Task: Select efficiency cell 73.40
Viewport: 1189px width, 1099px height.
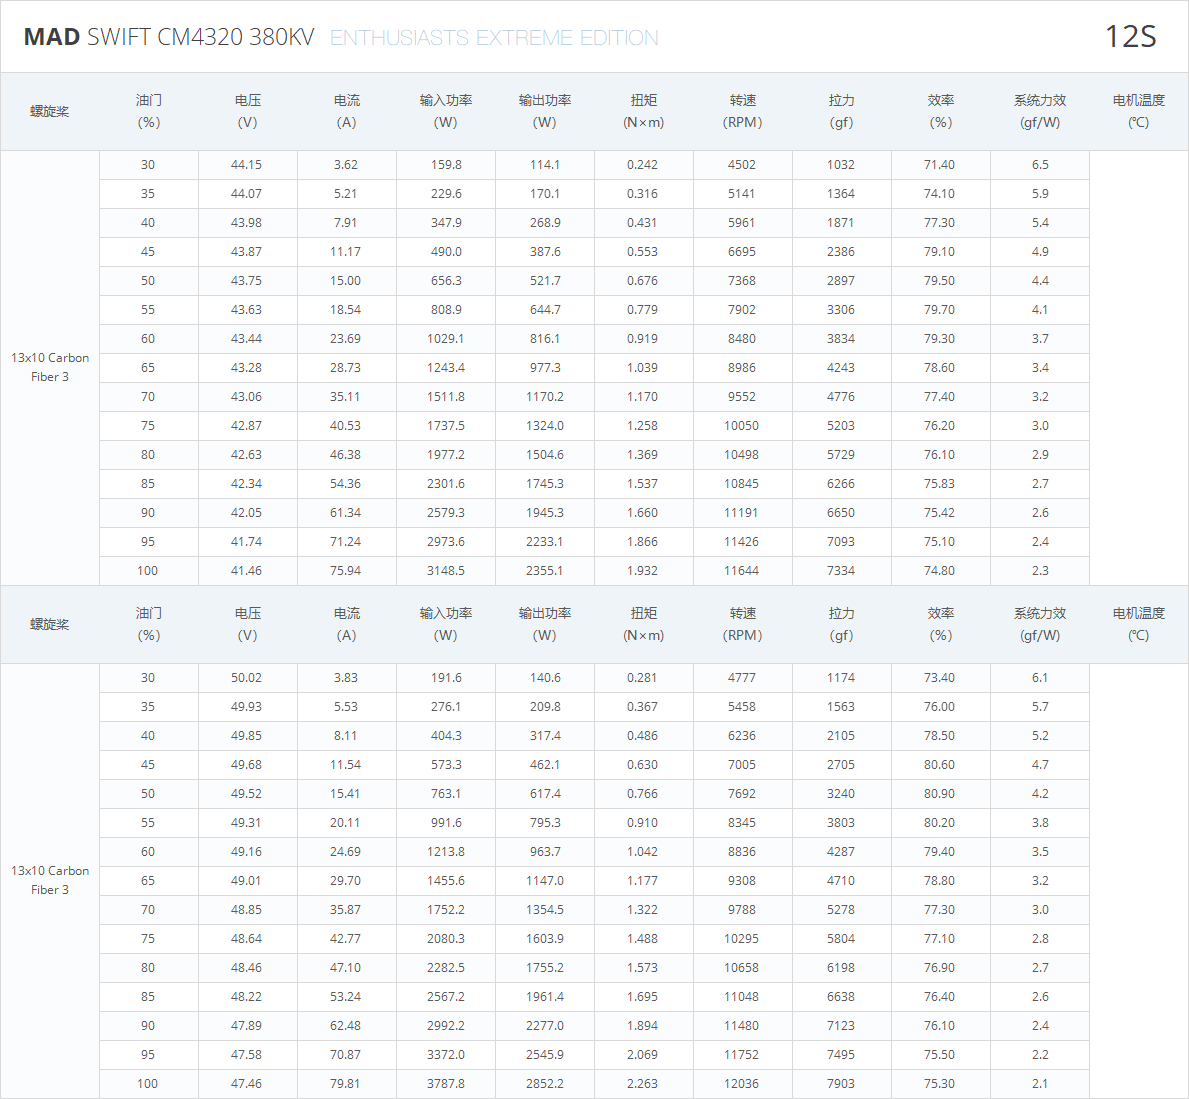Action: pos(940,678)
